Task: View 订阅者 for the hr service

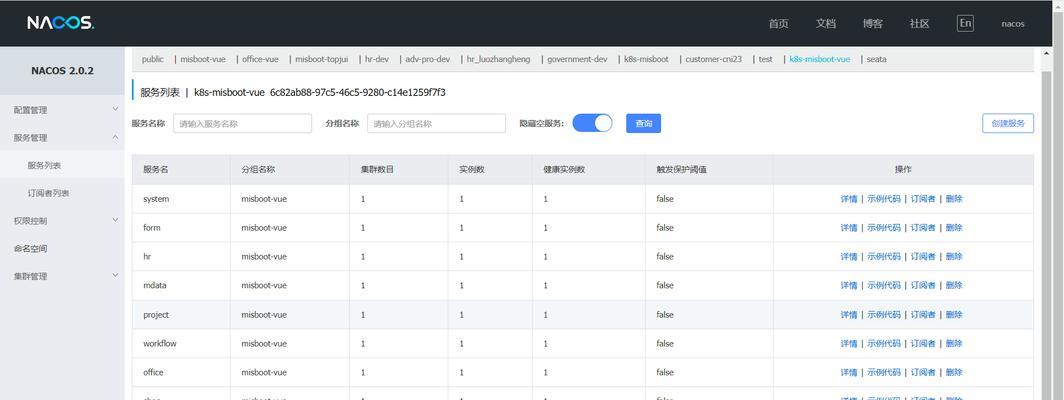Action: pos(923,257)
